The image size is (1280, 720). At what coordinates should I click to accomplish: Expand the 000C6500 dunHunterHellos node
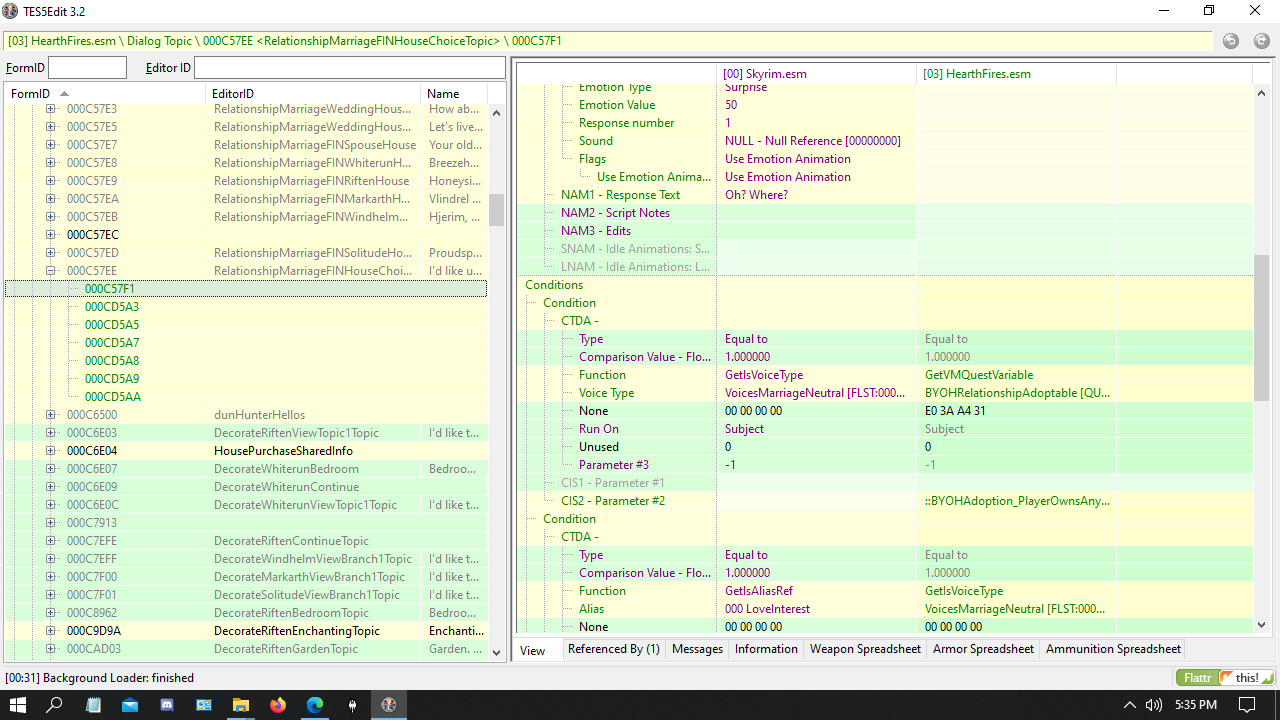tap(51, 415)
